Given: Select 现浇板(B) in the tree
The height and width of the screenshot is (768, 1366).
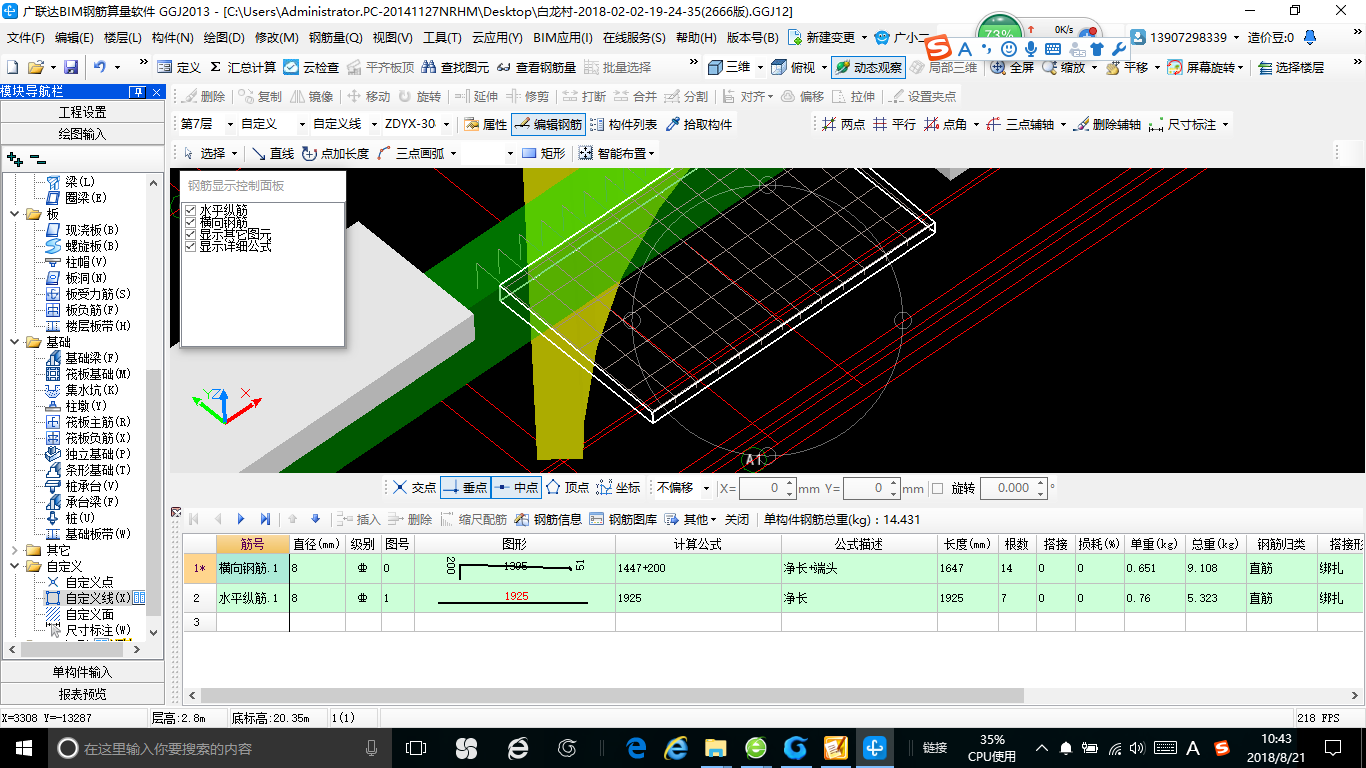Looking at the screenshot, I should pos(83,230).
